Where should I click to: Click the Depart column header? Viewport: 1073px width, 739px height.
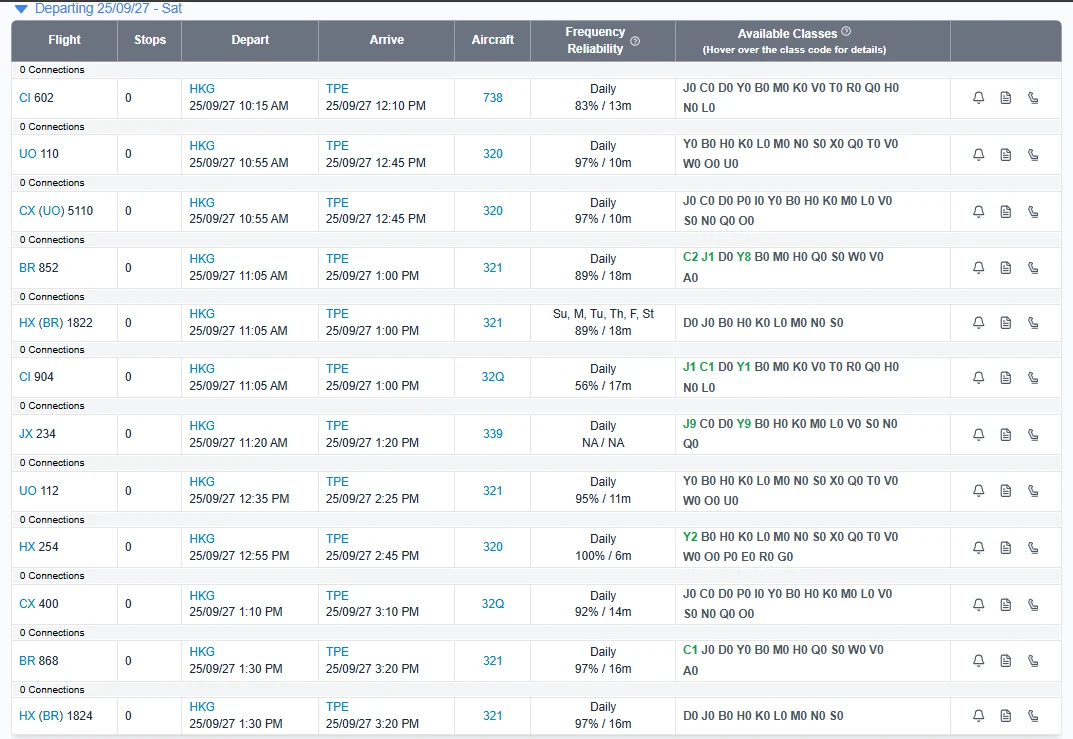pyautogui.click(x=250, y=40)
